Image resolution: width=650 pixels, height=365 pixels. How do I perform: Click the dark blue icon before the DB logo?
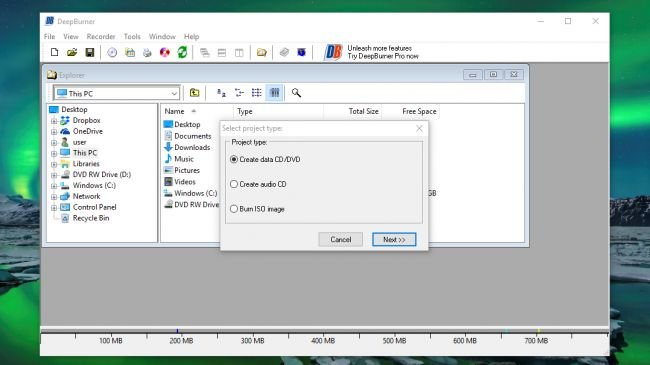[301, 52]
